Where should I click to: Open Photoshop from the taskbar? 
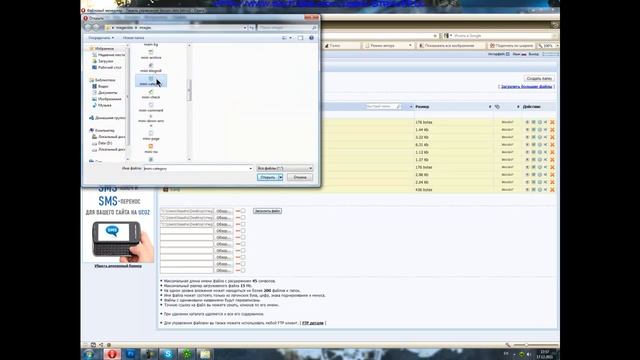(x=131, y=354)
